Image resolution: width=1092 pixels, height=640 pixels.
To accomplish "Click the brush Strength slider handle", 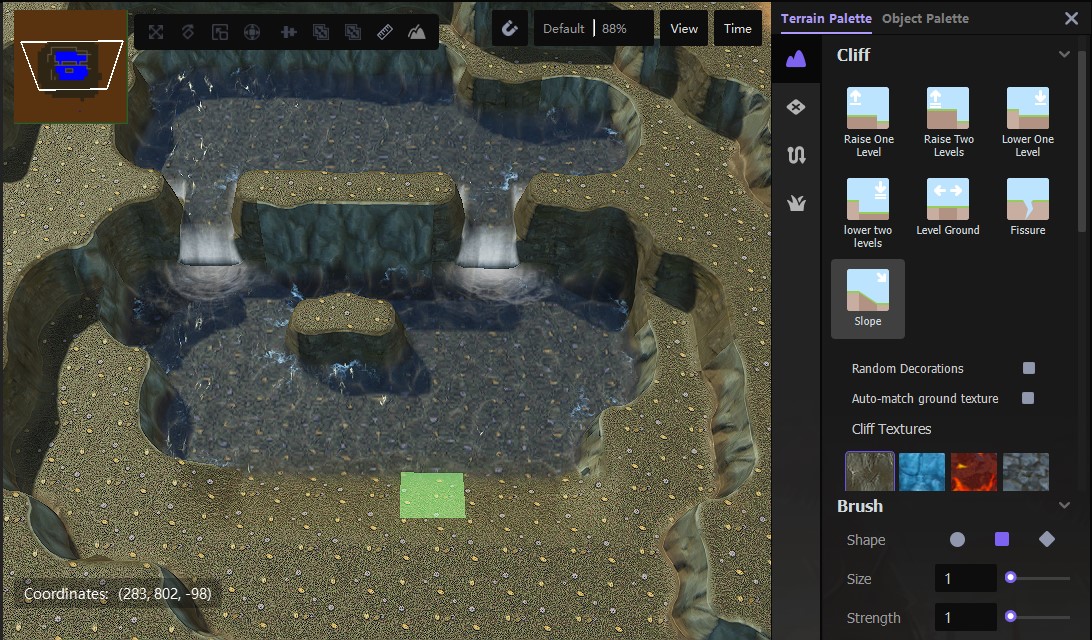I will 1011,616.
